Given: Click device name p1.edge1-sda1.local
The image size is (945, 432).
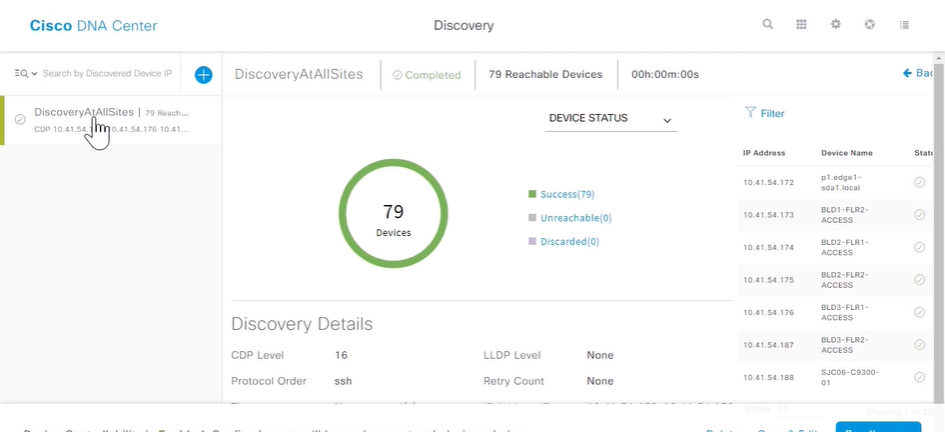Looking at the screenshot, I should pyautogui.click(x=841, y=182).
